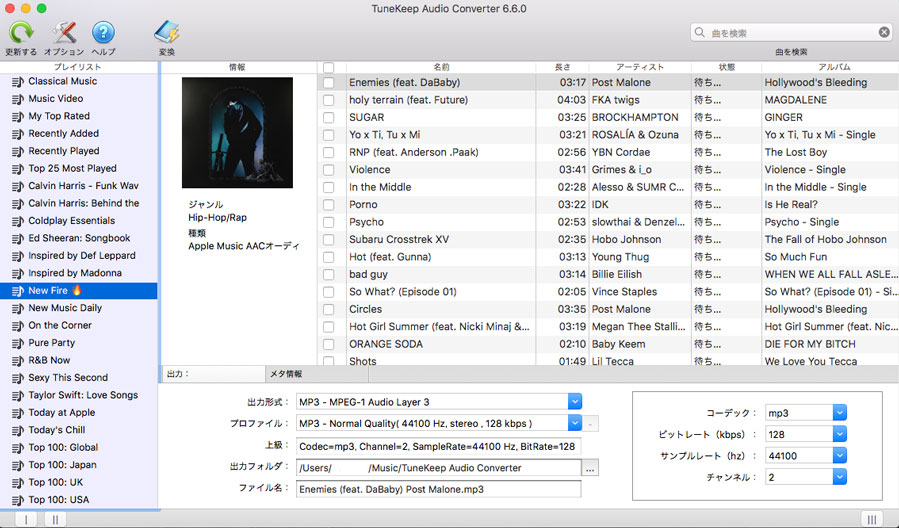The image size is (899, 528).
Task: Open the codec (コーデック) dropdown
Action: point(839,413)
